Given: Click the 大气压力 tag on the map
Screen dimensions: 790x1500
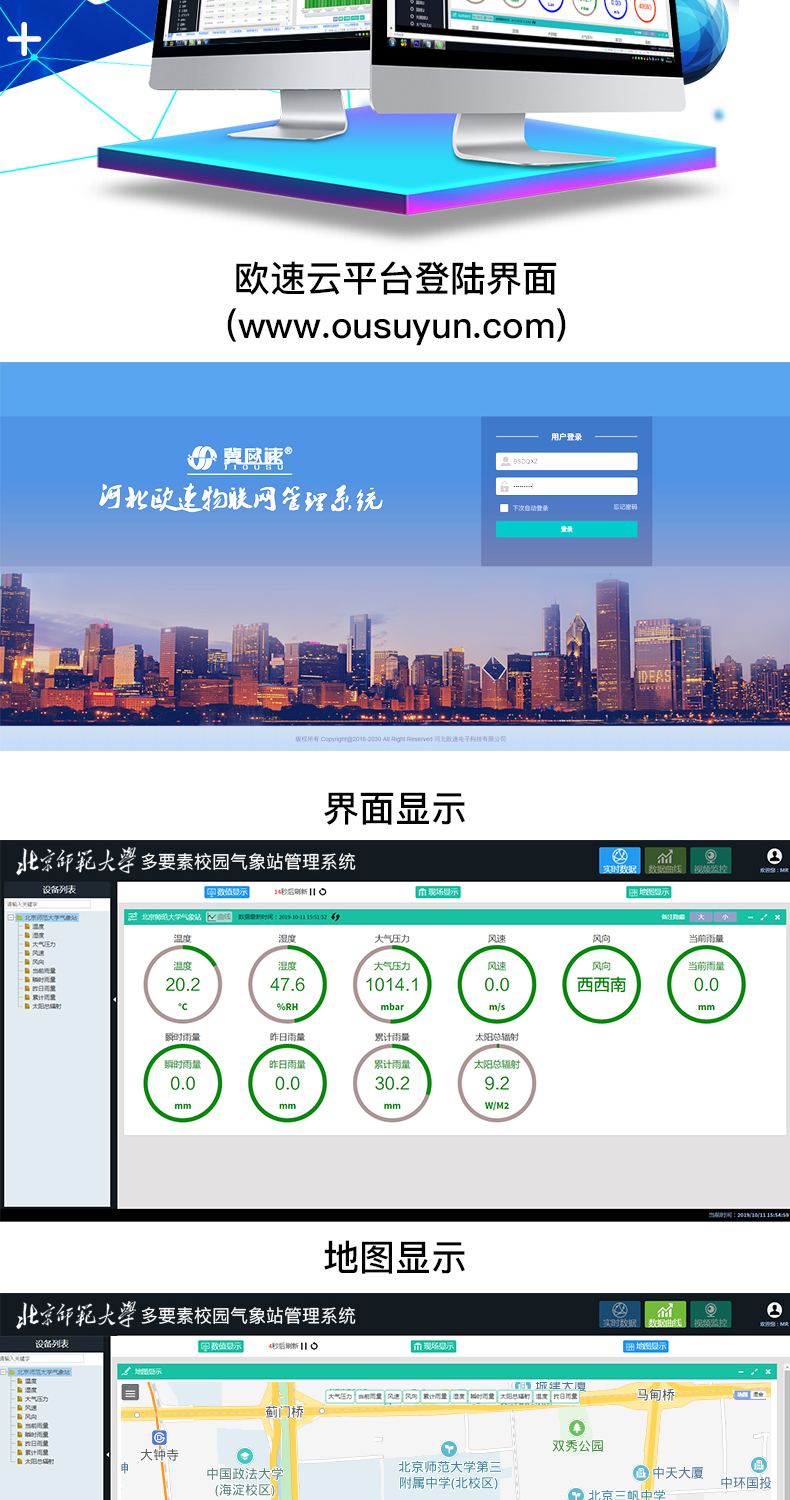Looking at the screenshot, I should coord(340,1396).
